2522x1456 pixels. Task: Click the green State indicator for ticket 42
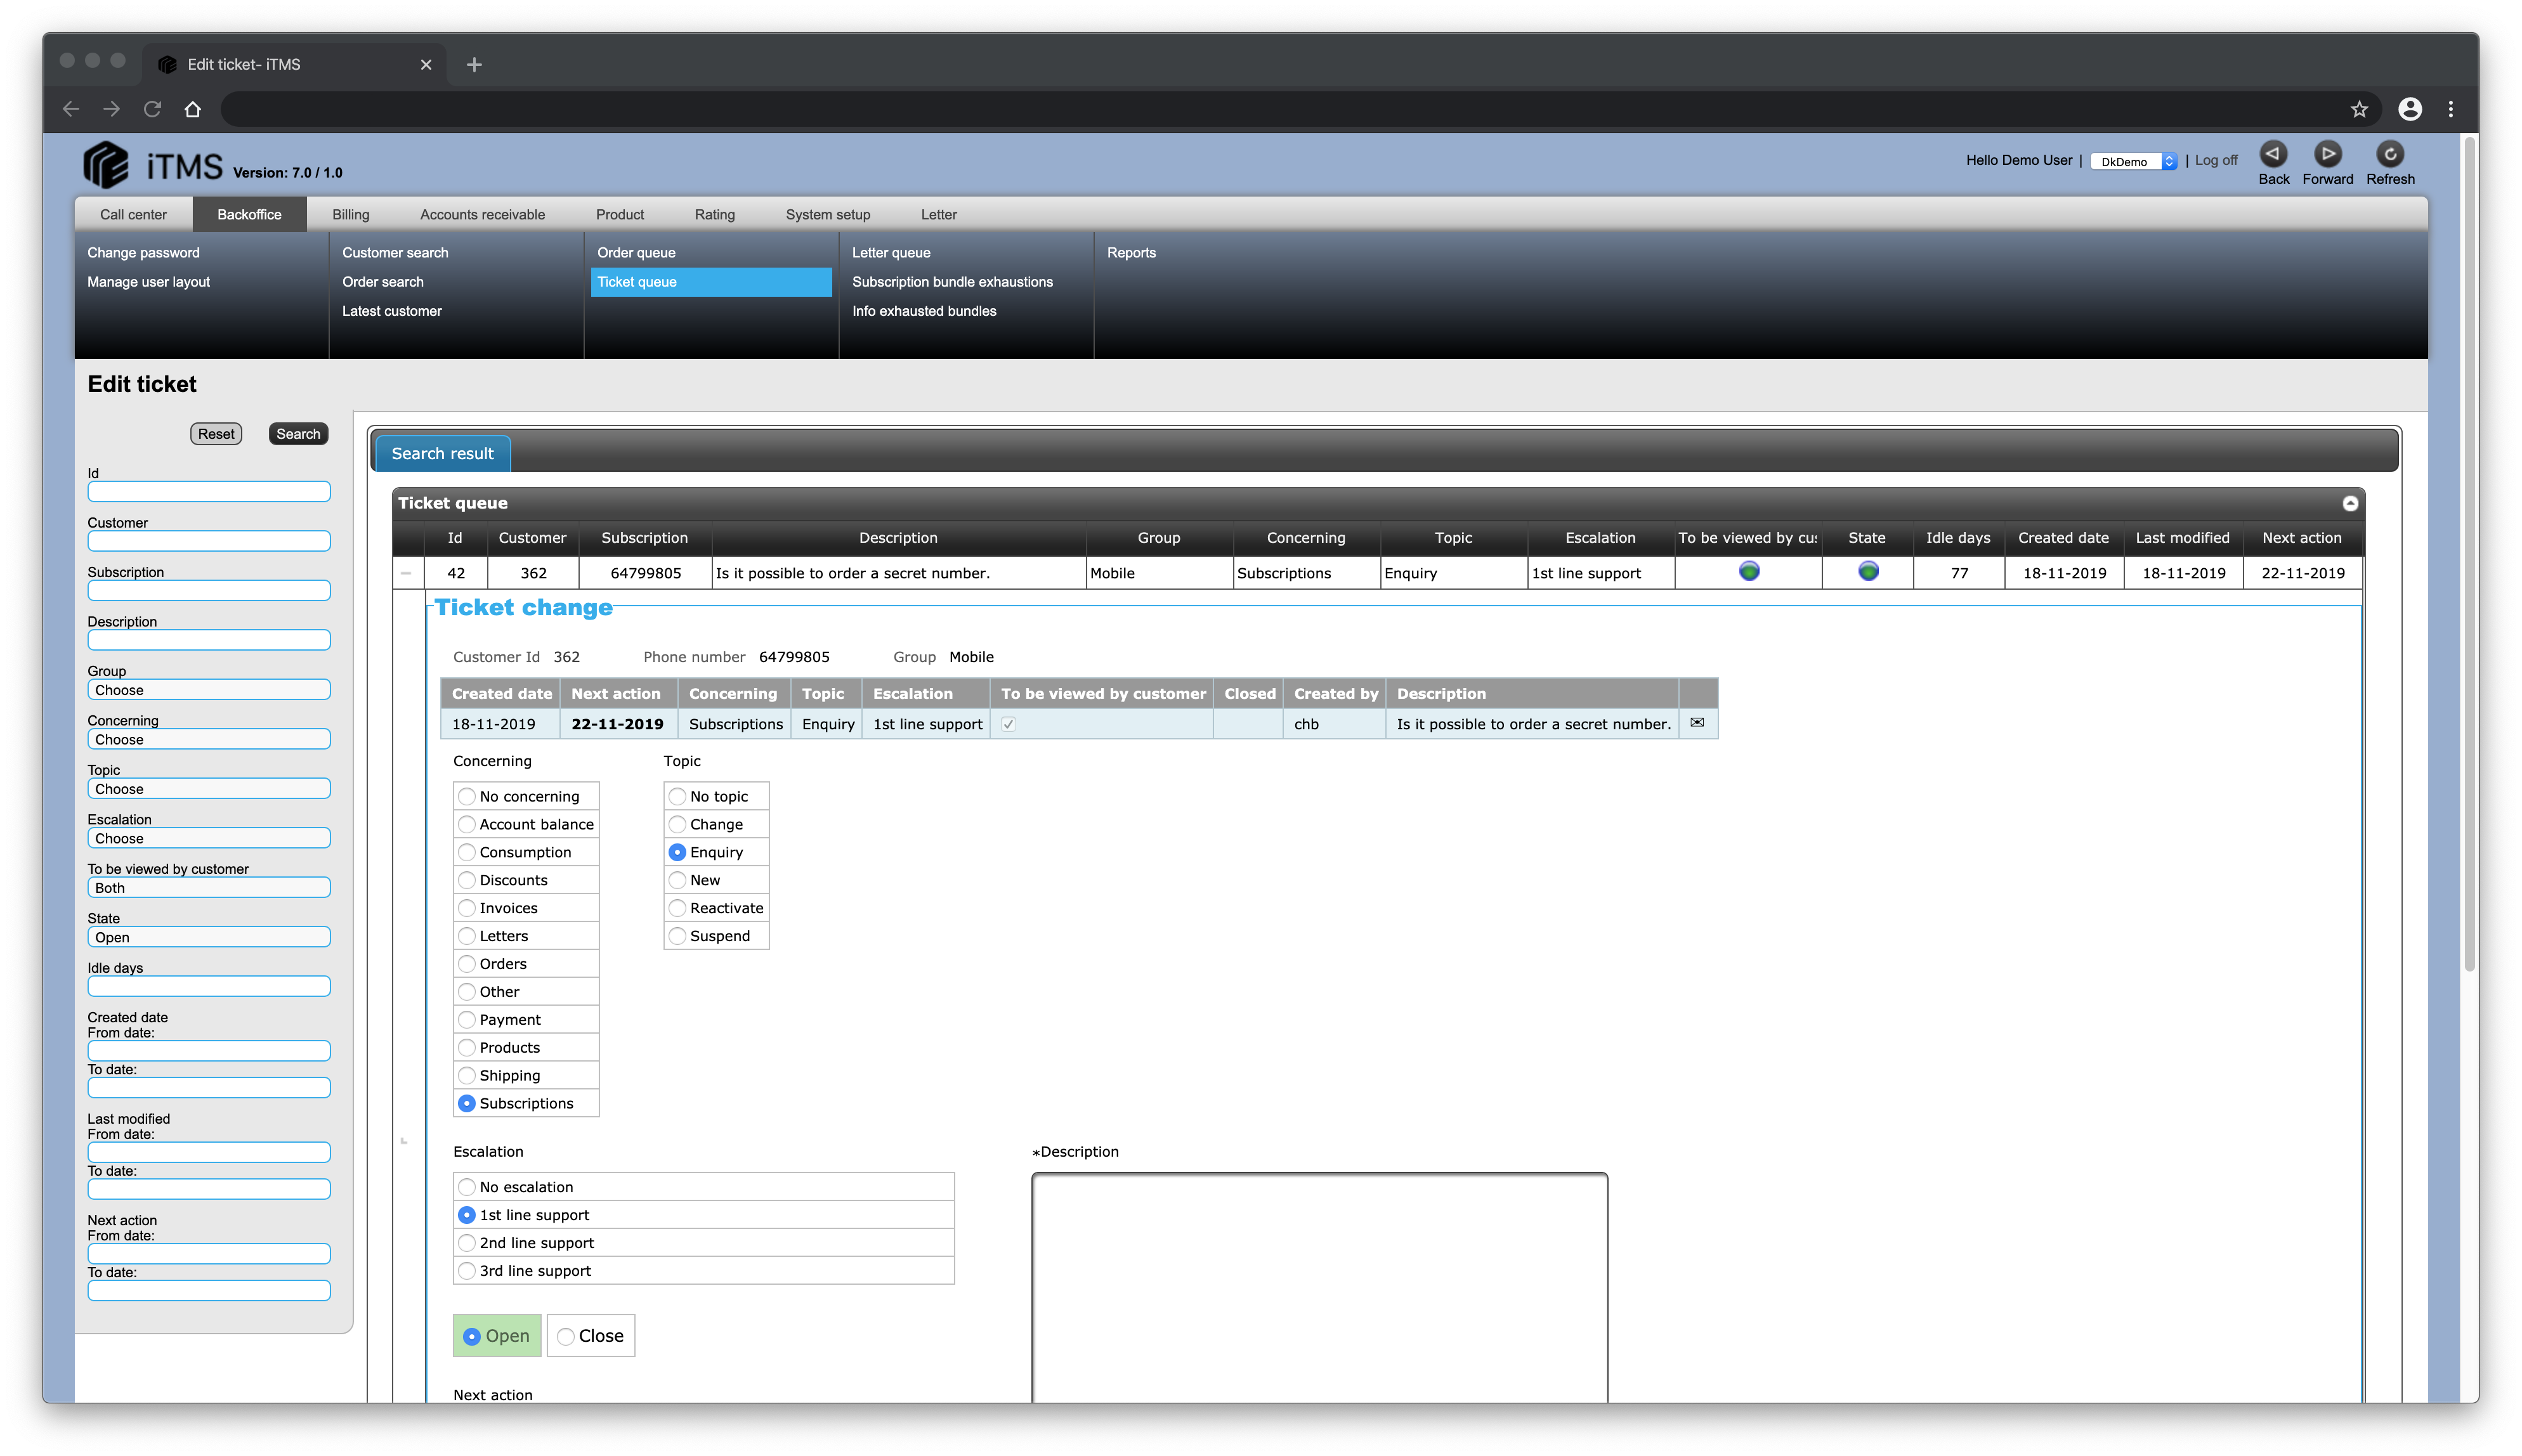[x=1867, y=571]
